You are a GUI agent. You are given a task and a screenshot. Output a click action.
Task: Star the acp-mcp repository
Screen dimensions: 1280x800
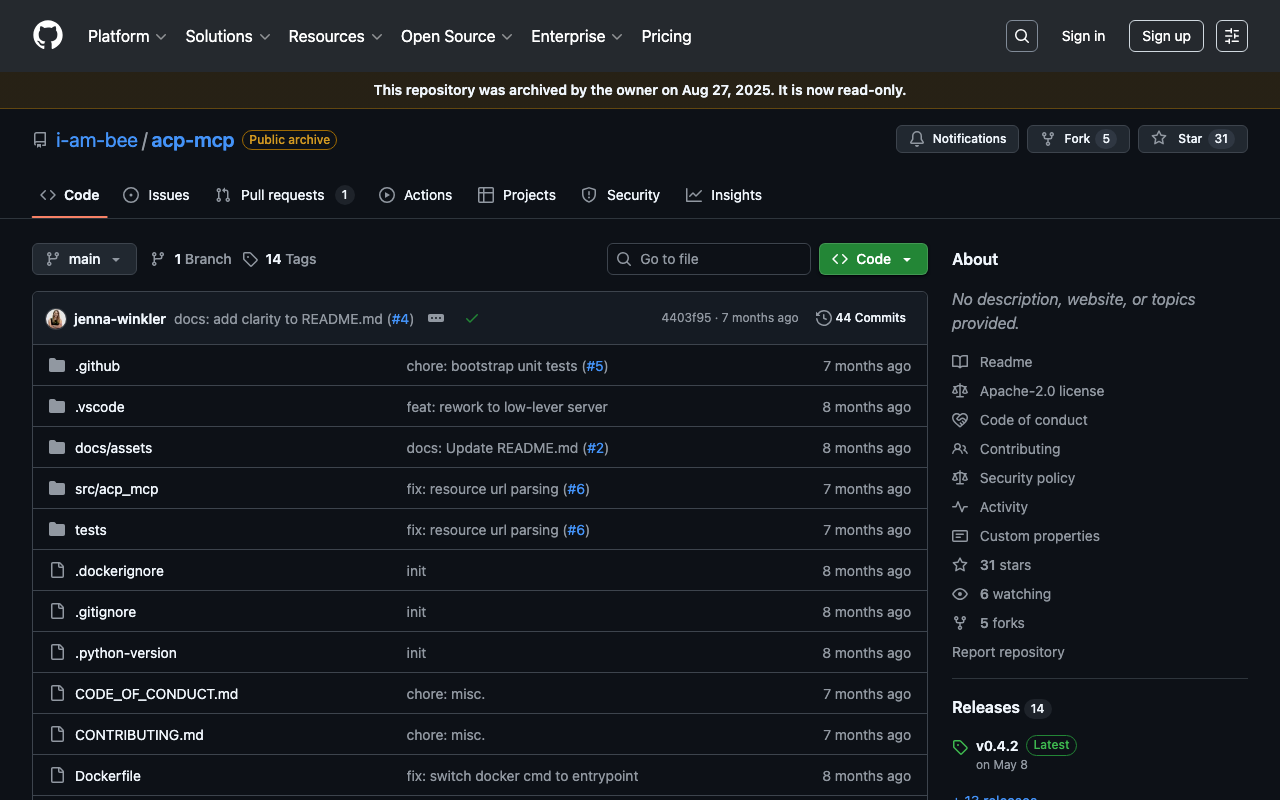coord(1192,139)
